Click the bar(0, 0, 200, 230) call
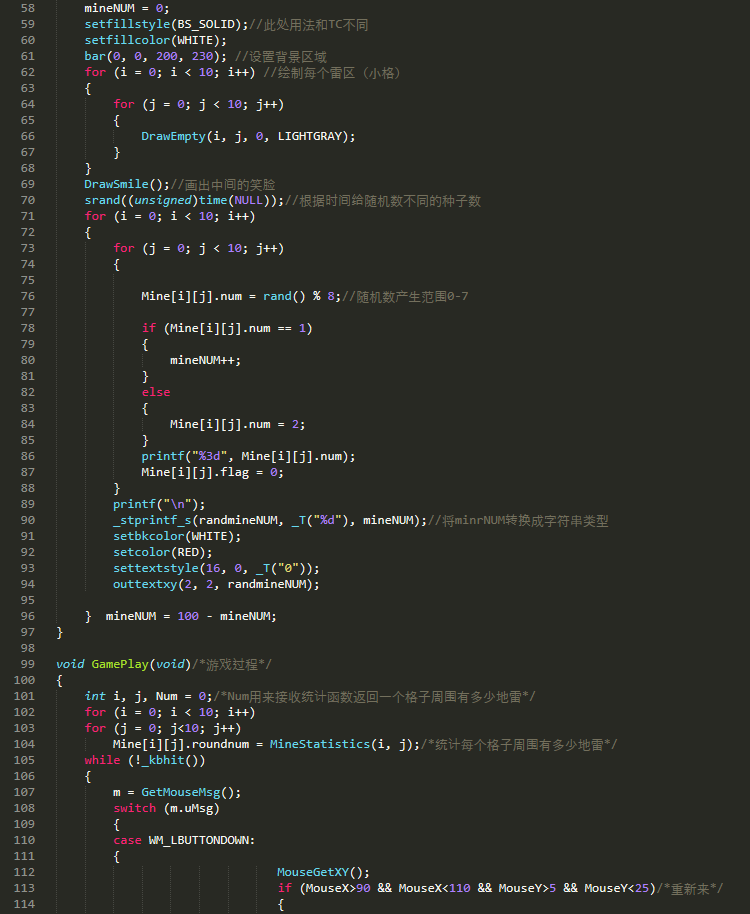Viewport: 750px width, 914px height. (156, 57)
